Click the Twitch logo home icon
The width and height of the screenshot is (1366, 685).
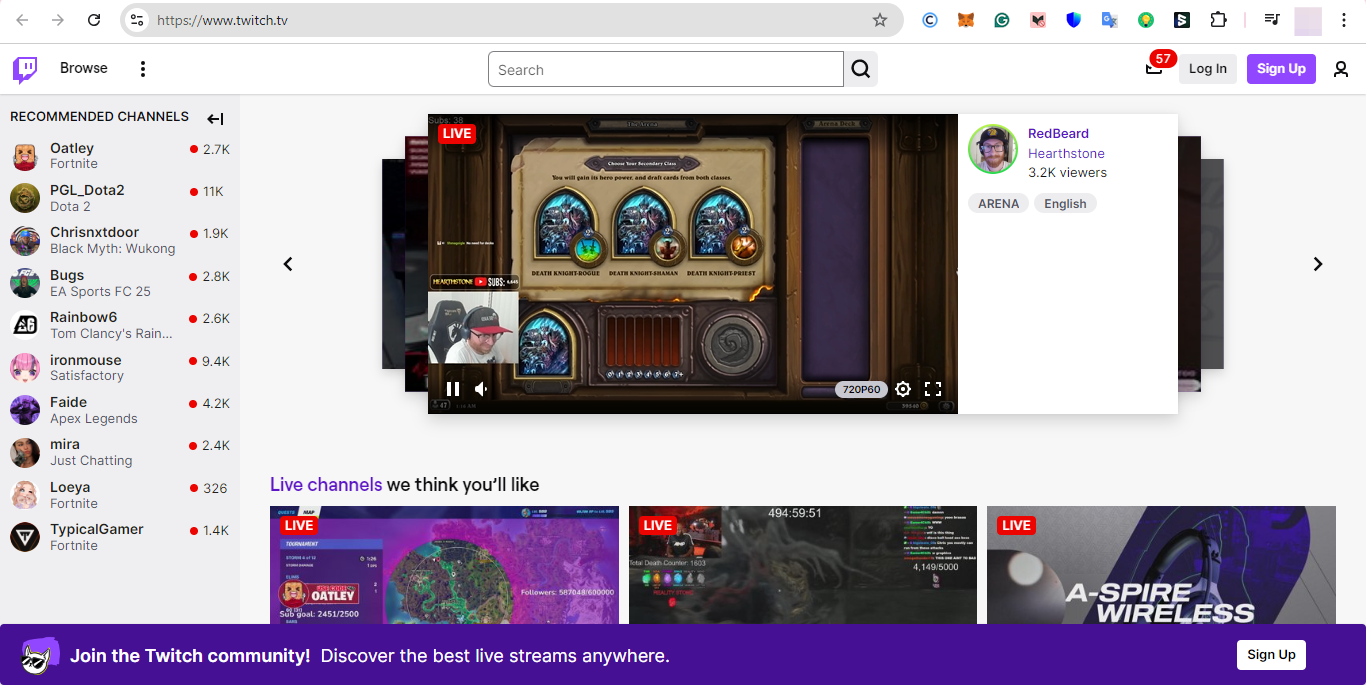coord(25,69)
